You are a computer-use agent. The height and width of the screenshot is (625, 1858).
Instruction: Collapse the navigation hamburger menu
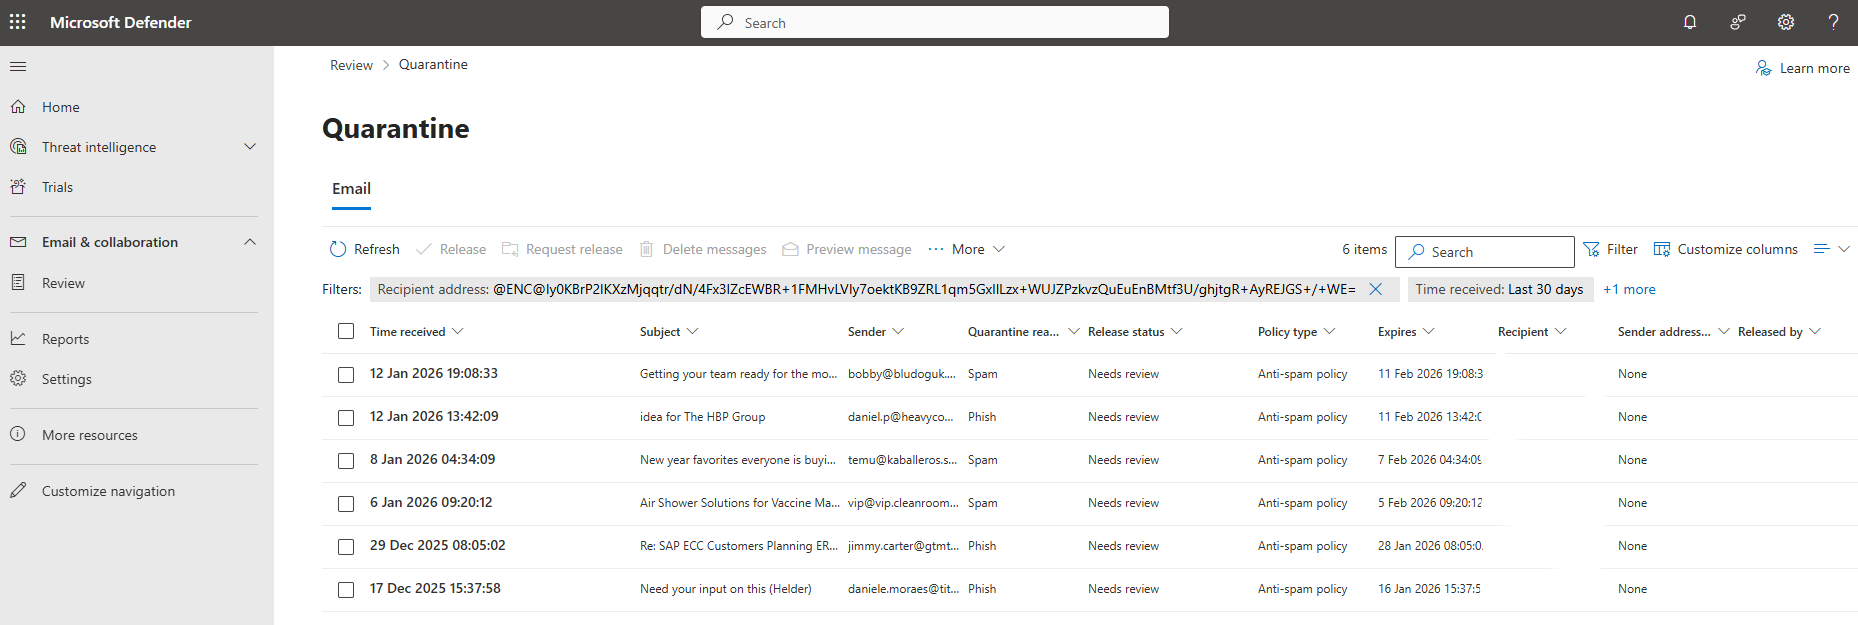[x=18, y=67]
